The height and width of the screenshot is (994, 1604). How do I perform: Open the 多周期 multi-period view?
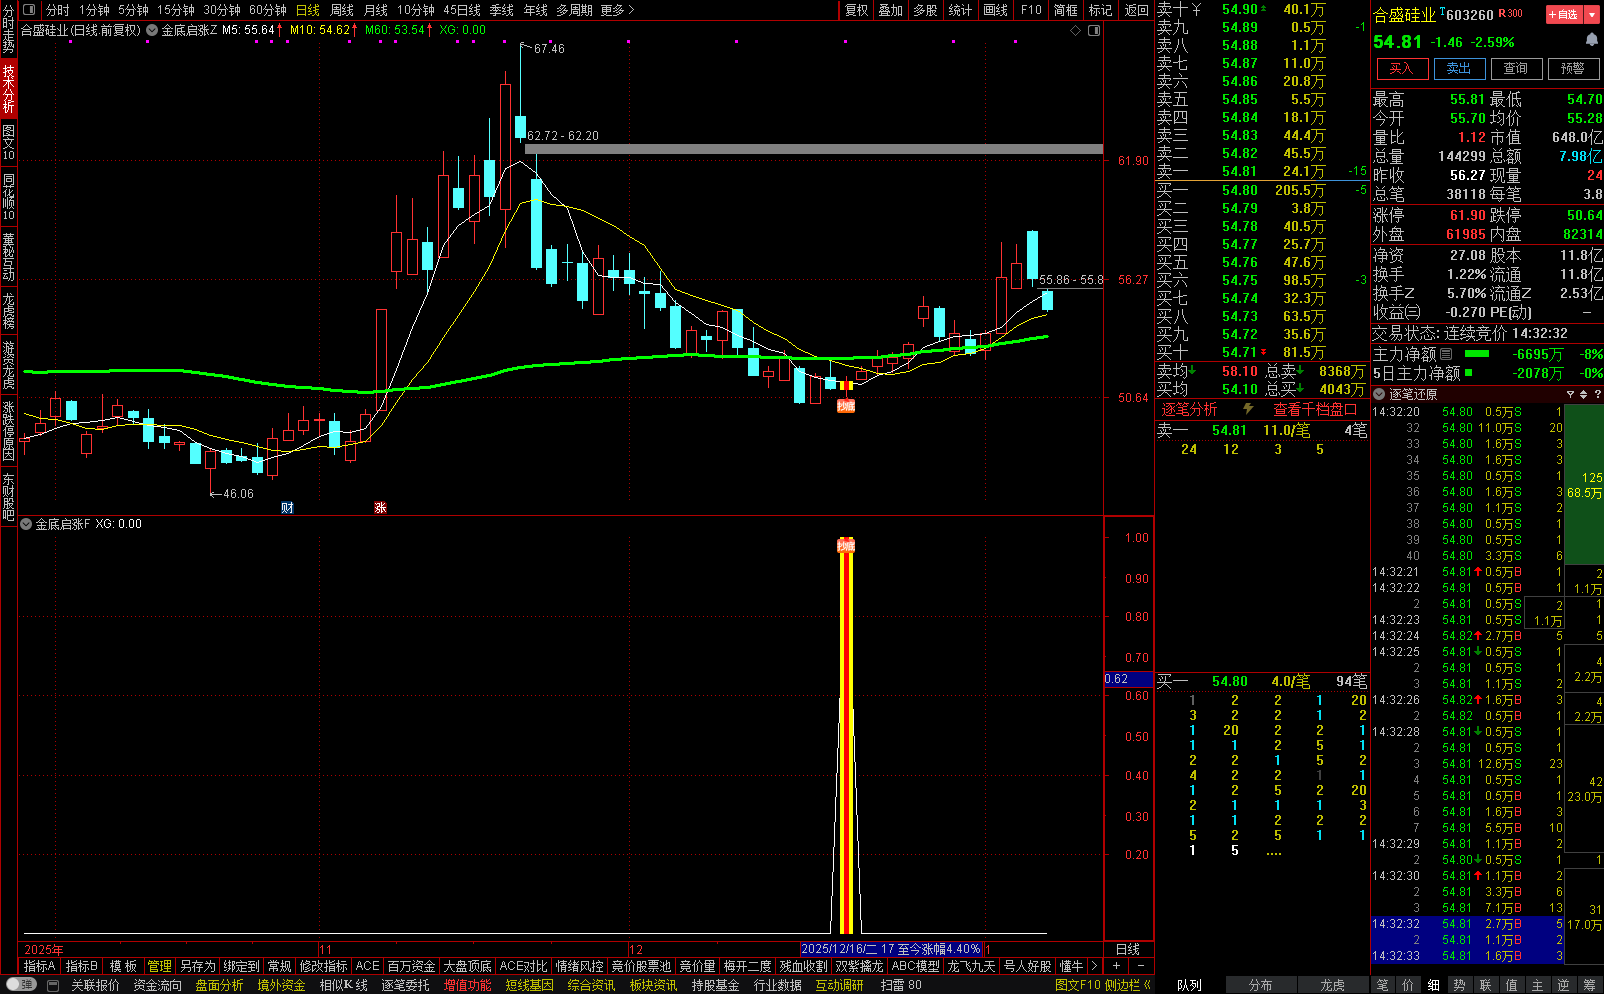[x=574, y=10]
